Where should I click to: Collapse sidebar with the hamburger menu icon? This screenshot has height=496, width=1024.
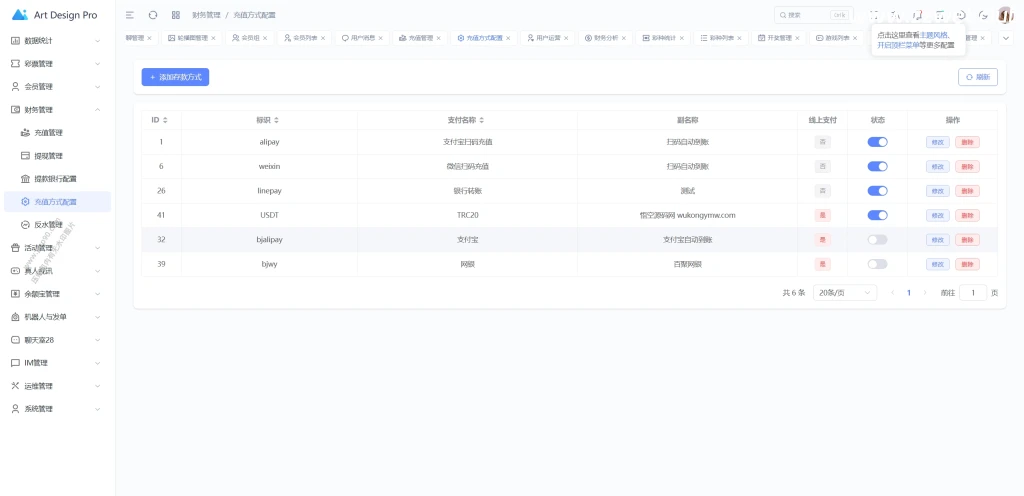coord(130,14)
